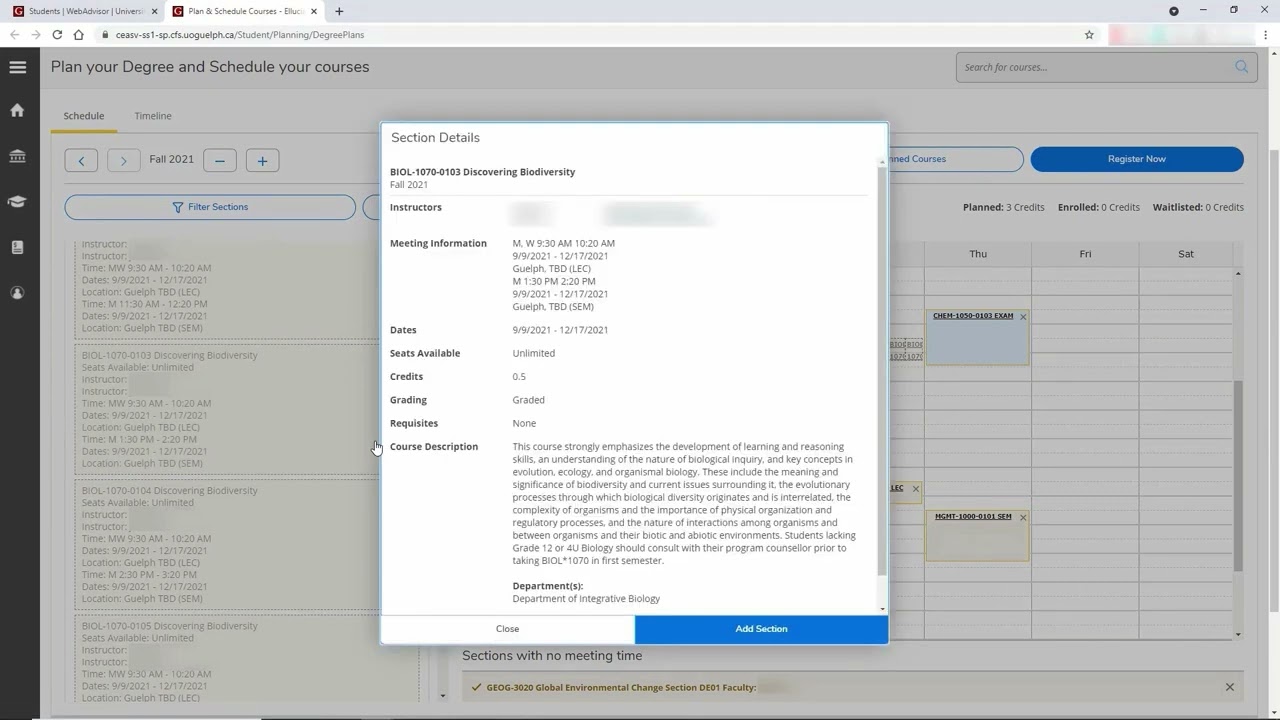Select BIOL-1070-0104 section in left list
Image resolution: width=1280 pixels, height=720 pixels.
[226, 544]
